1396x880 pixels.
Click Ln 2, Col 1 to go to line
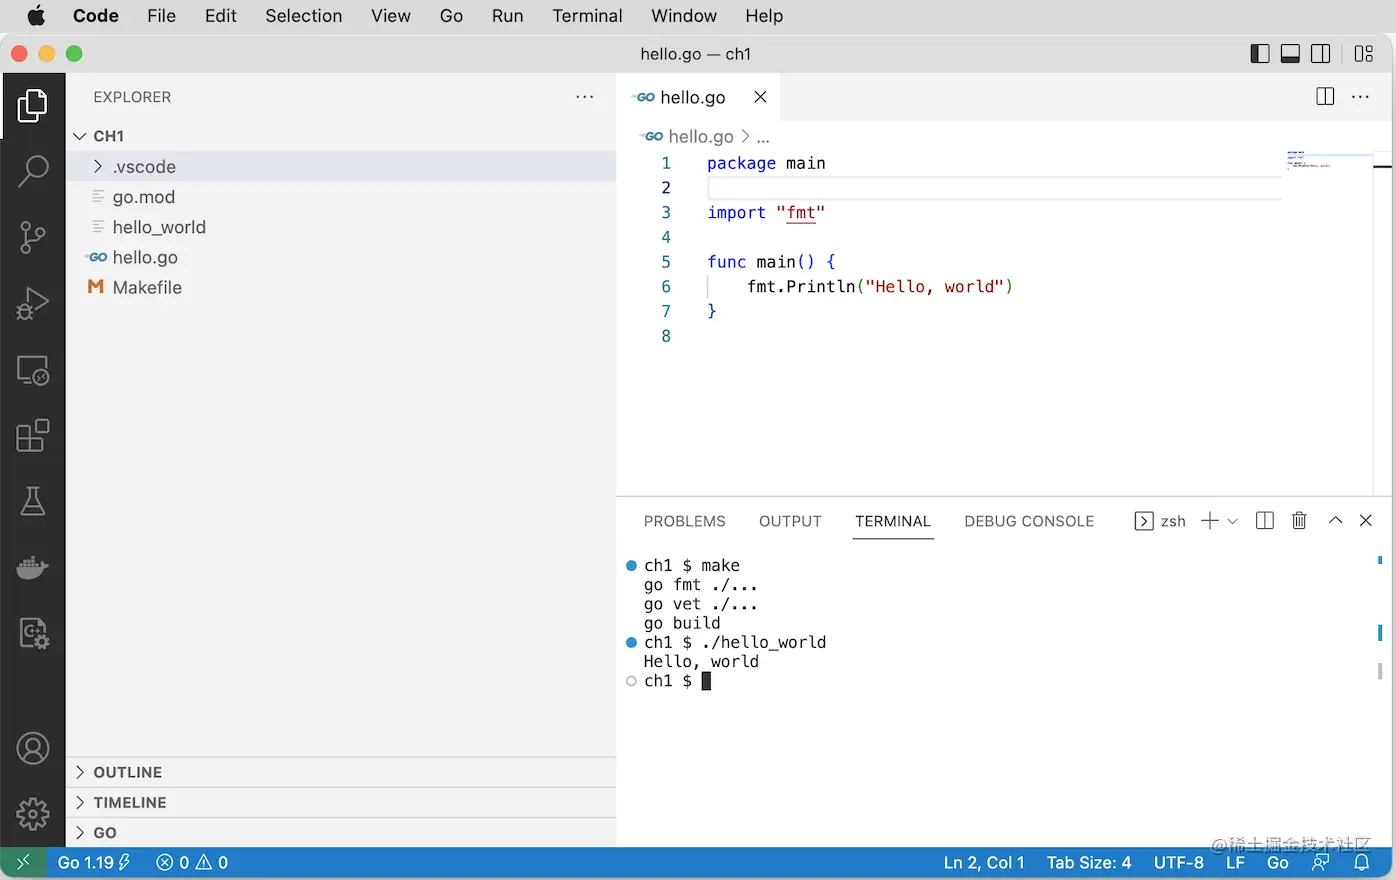(983, 862)
